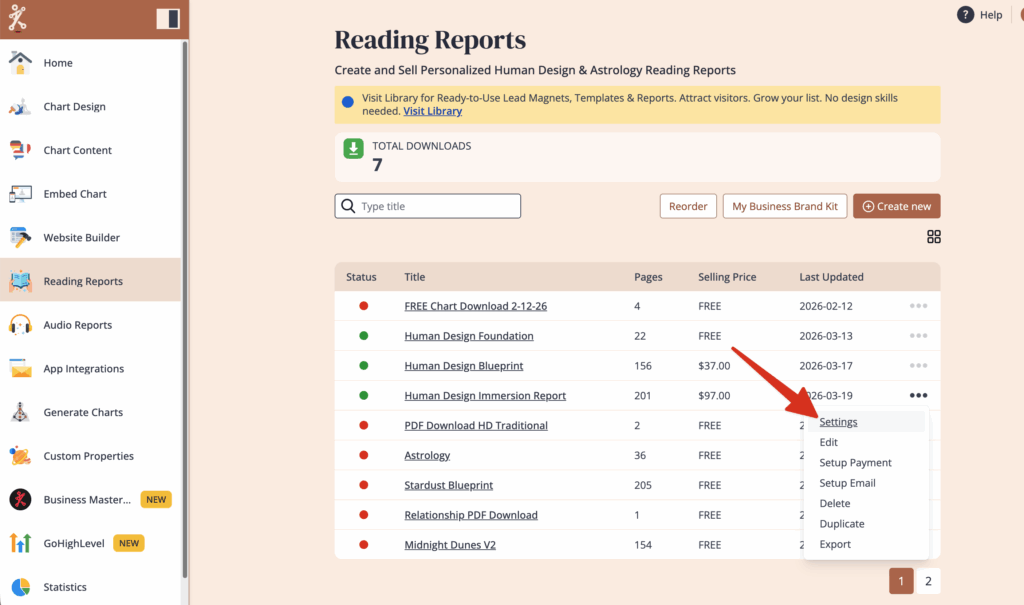Open Chart Design from sidebar icon
The width and height of the screenshot is (1024, 605).
pyautogui.click(x=20, y=107)
